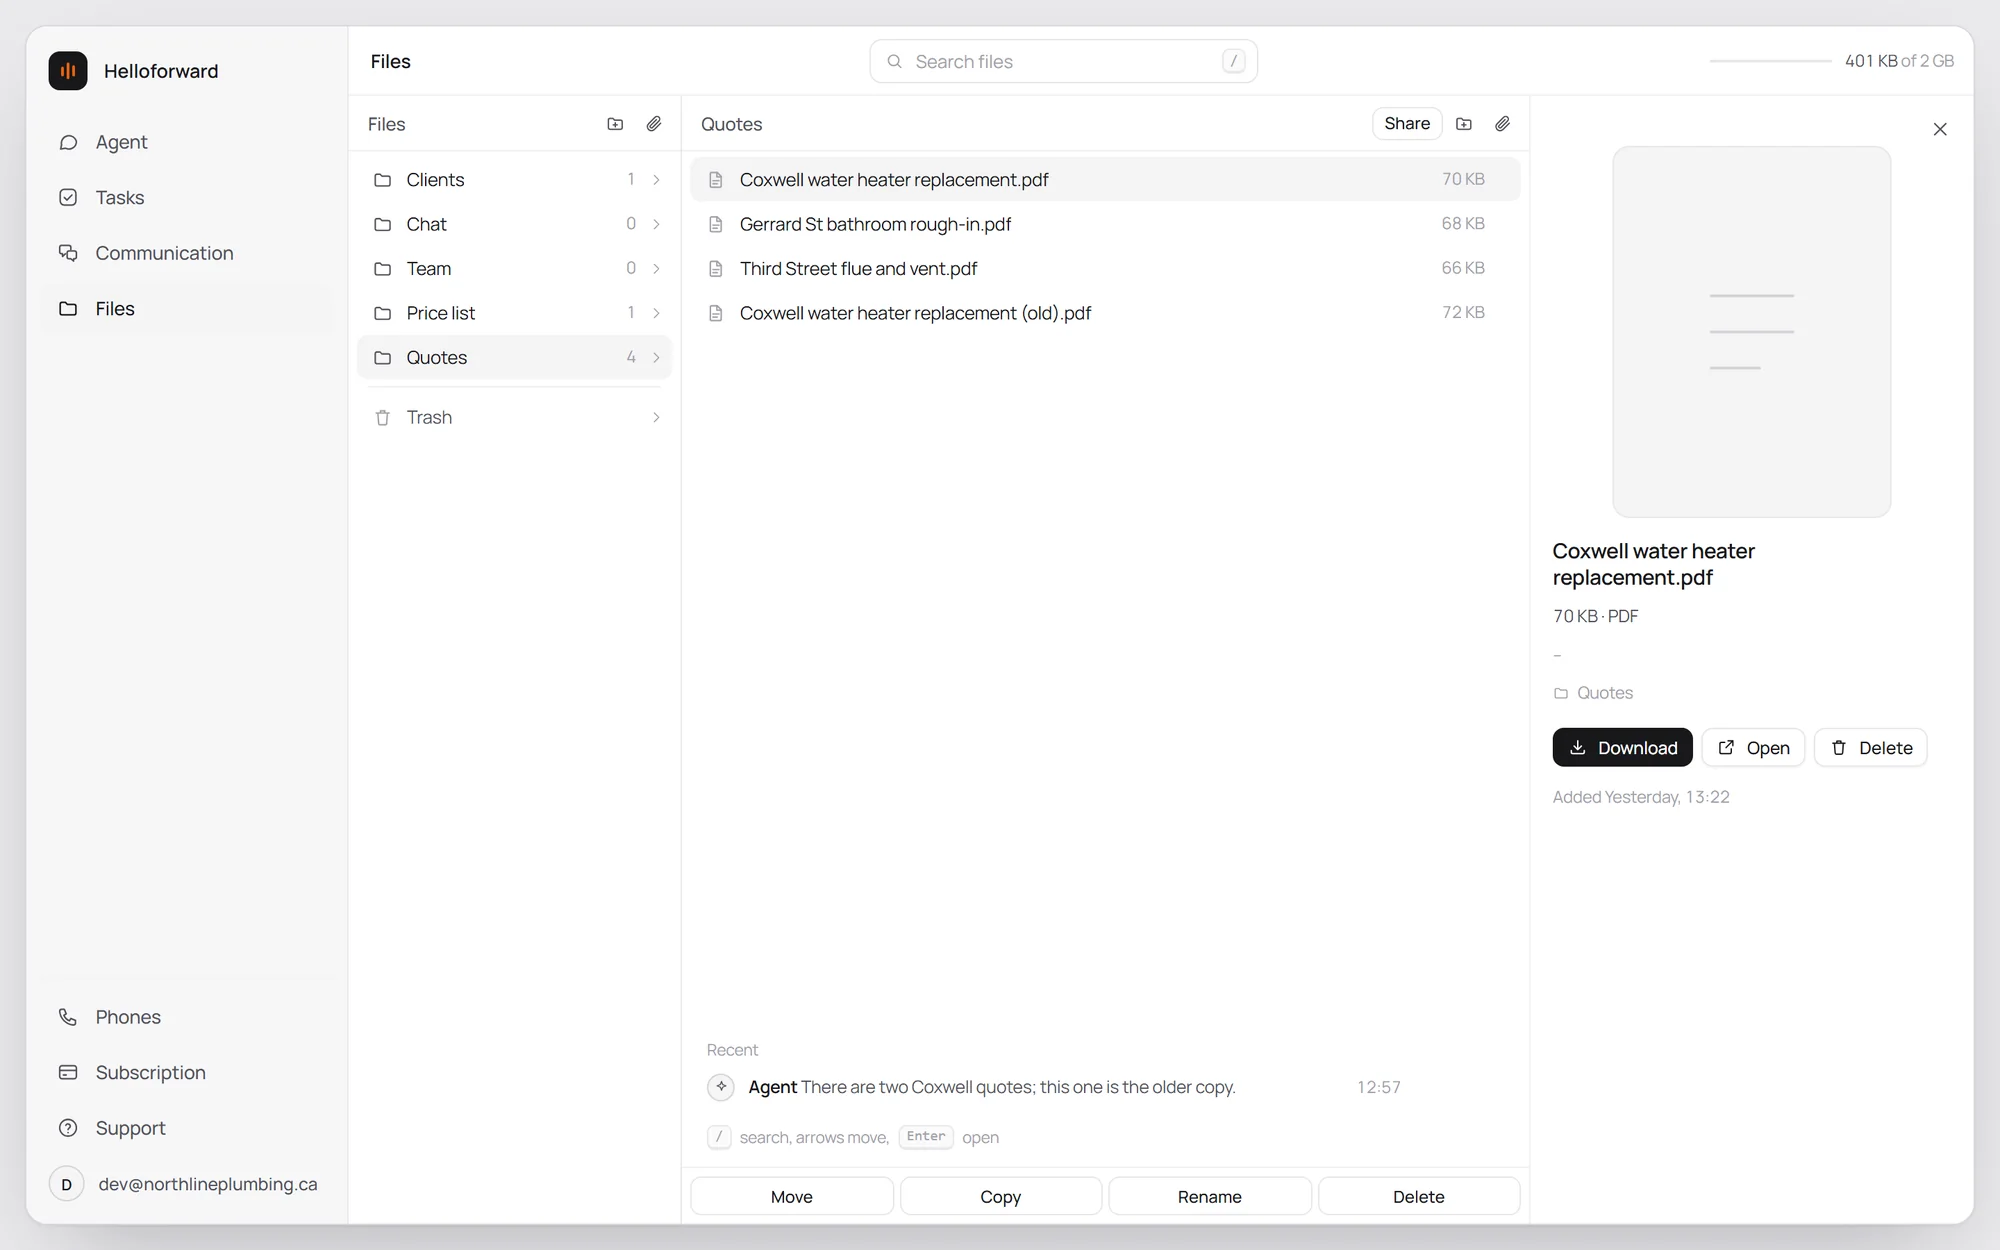Click the Move button
This screenshot has width=2000, height=1250.
click(791, 1197)
